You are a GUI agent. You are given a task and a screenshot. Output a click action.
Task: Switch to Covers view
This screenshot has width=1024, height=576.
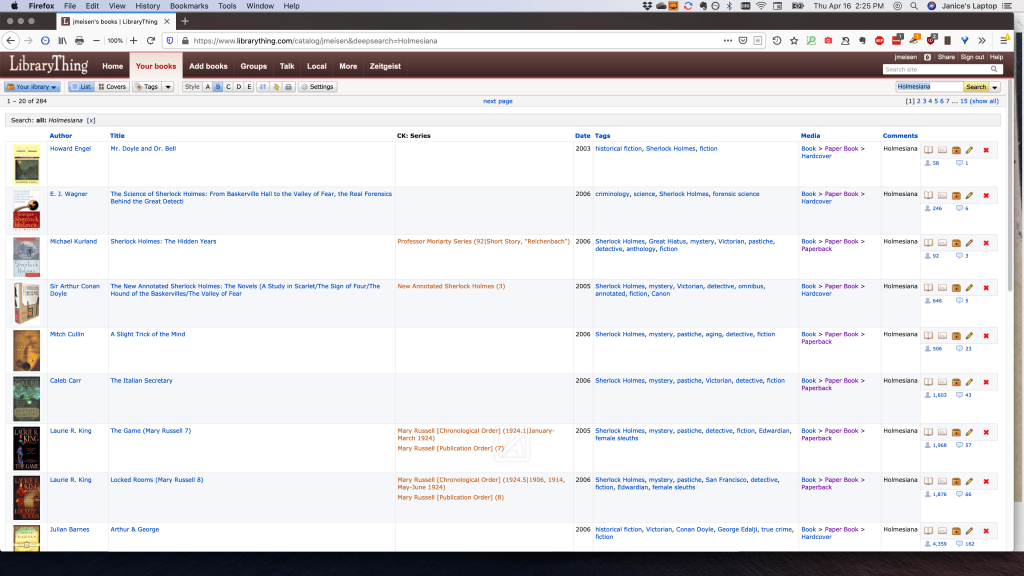[x=112, y=87]
